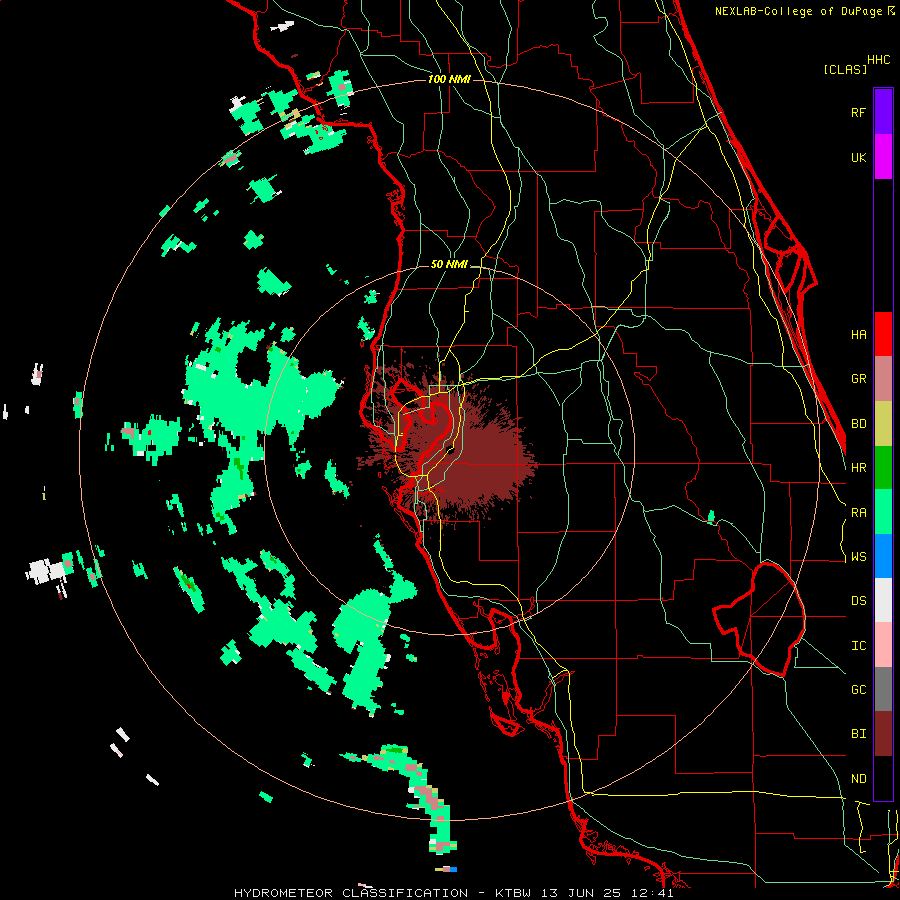Image resolution: width=900 pixels, height=900 pixels.
Task: Click the HHC product code label
Action: click(x=879, y=60)
